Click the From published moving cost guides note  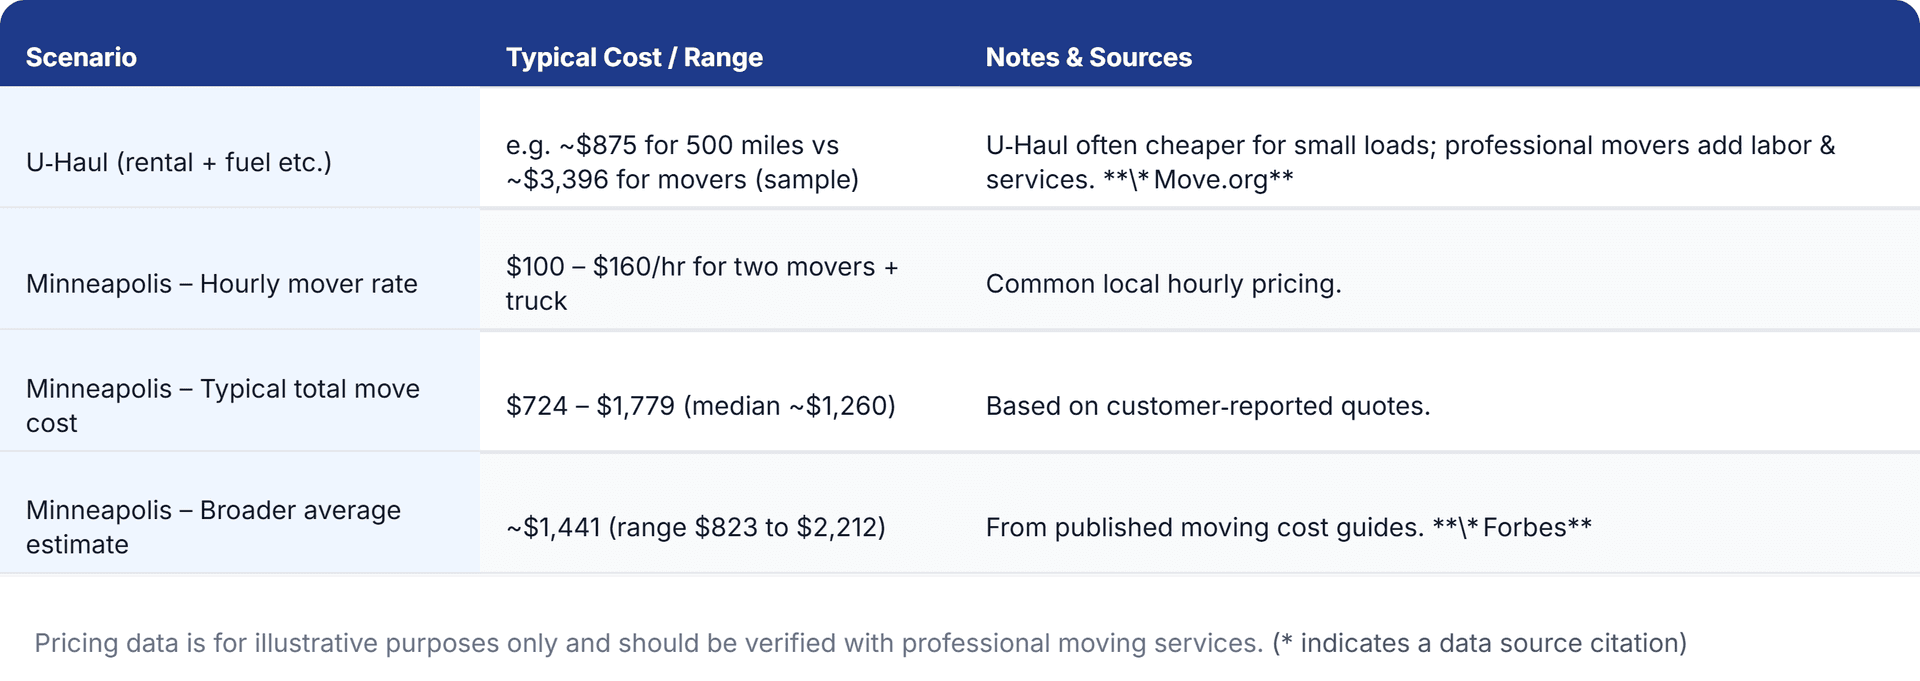click(x=1204, y=527)
